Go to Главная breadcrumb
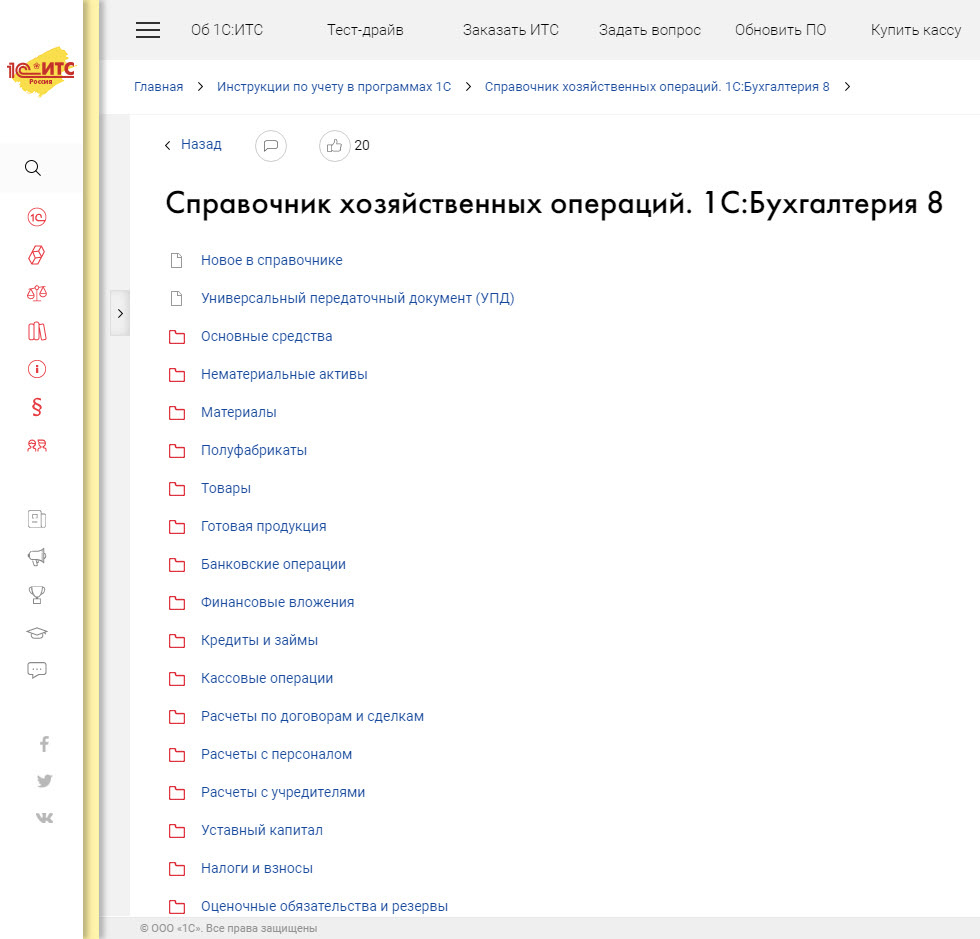The image size is (980, 939). [158, 87]
